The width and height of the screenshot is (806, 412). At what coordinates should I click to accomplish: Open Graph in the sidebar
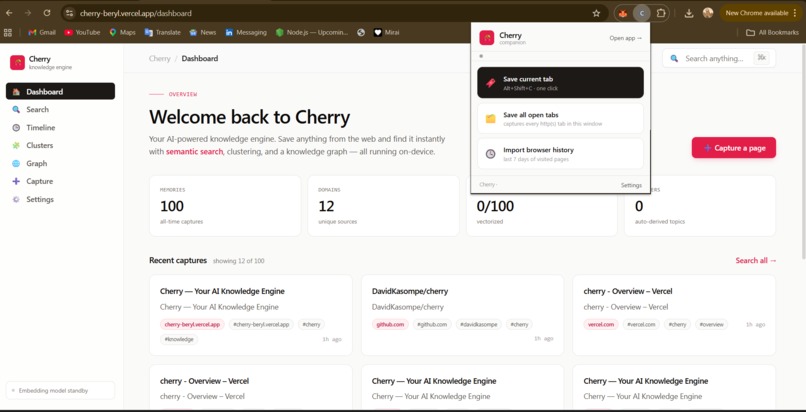pos(60,163)
